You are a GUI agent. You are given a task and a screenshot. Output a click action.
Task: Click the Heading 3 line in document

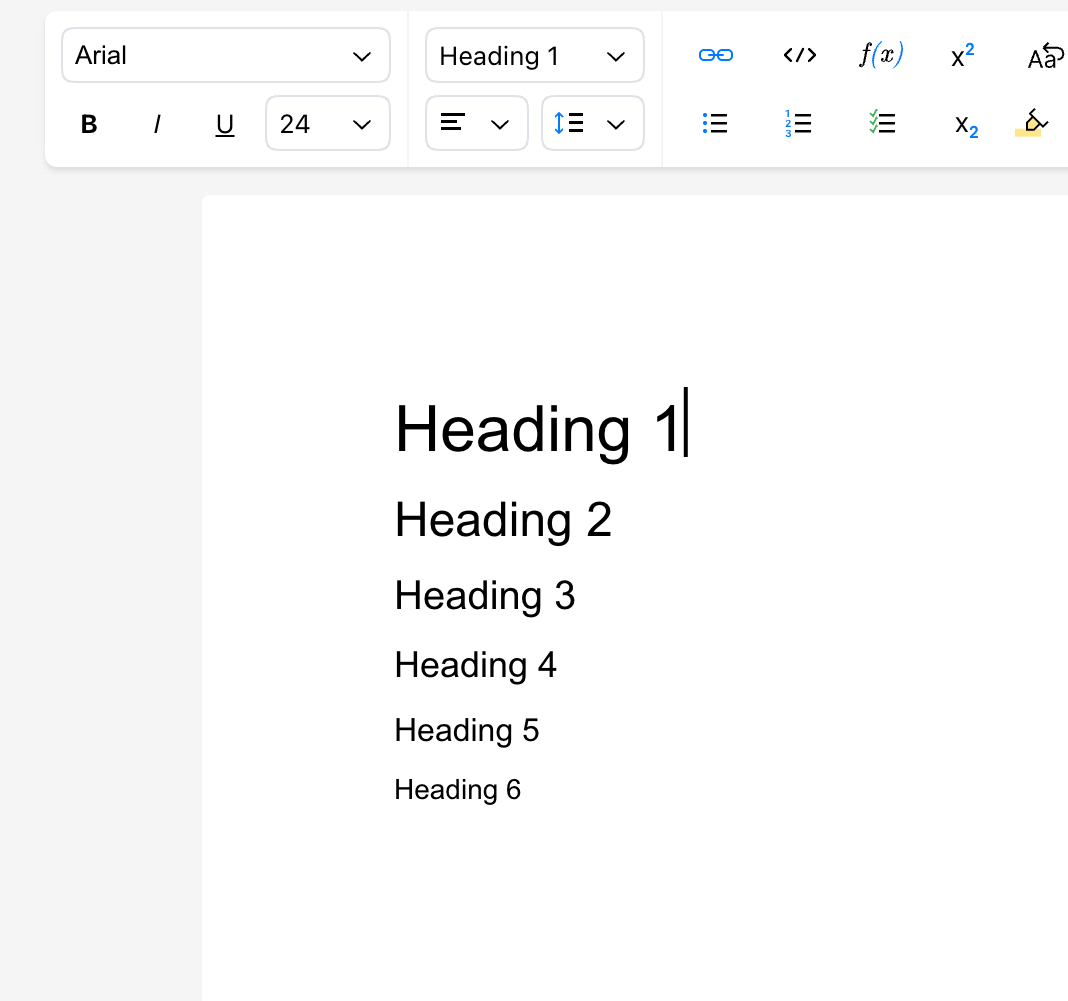tap(485, 596)
